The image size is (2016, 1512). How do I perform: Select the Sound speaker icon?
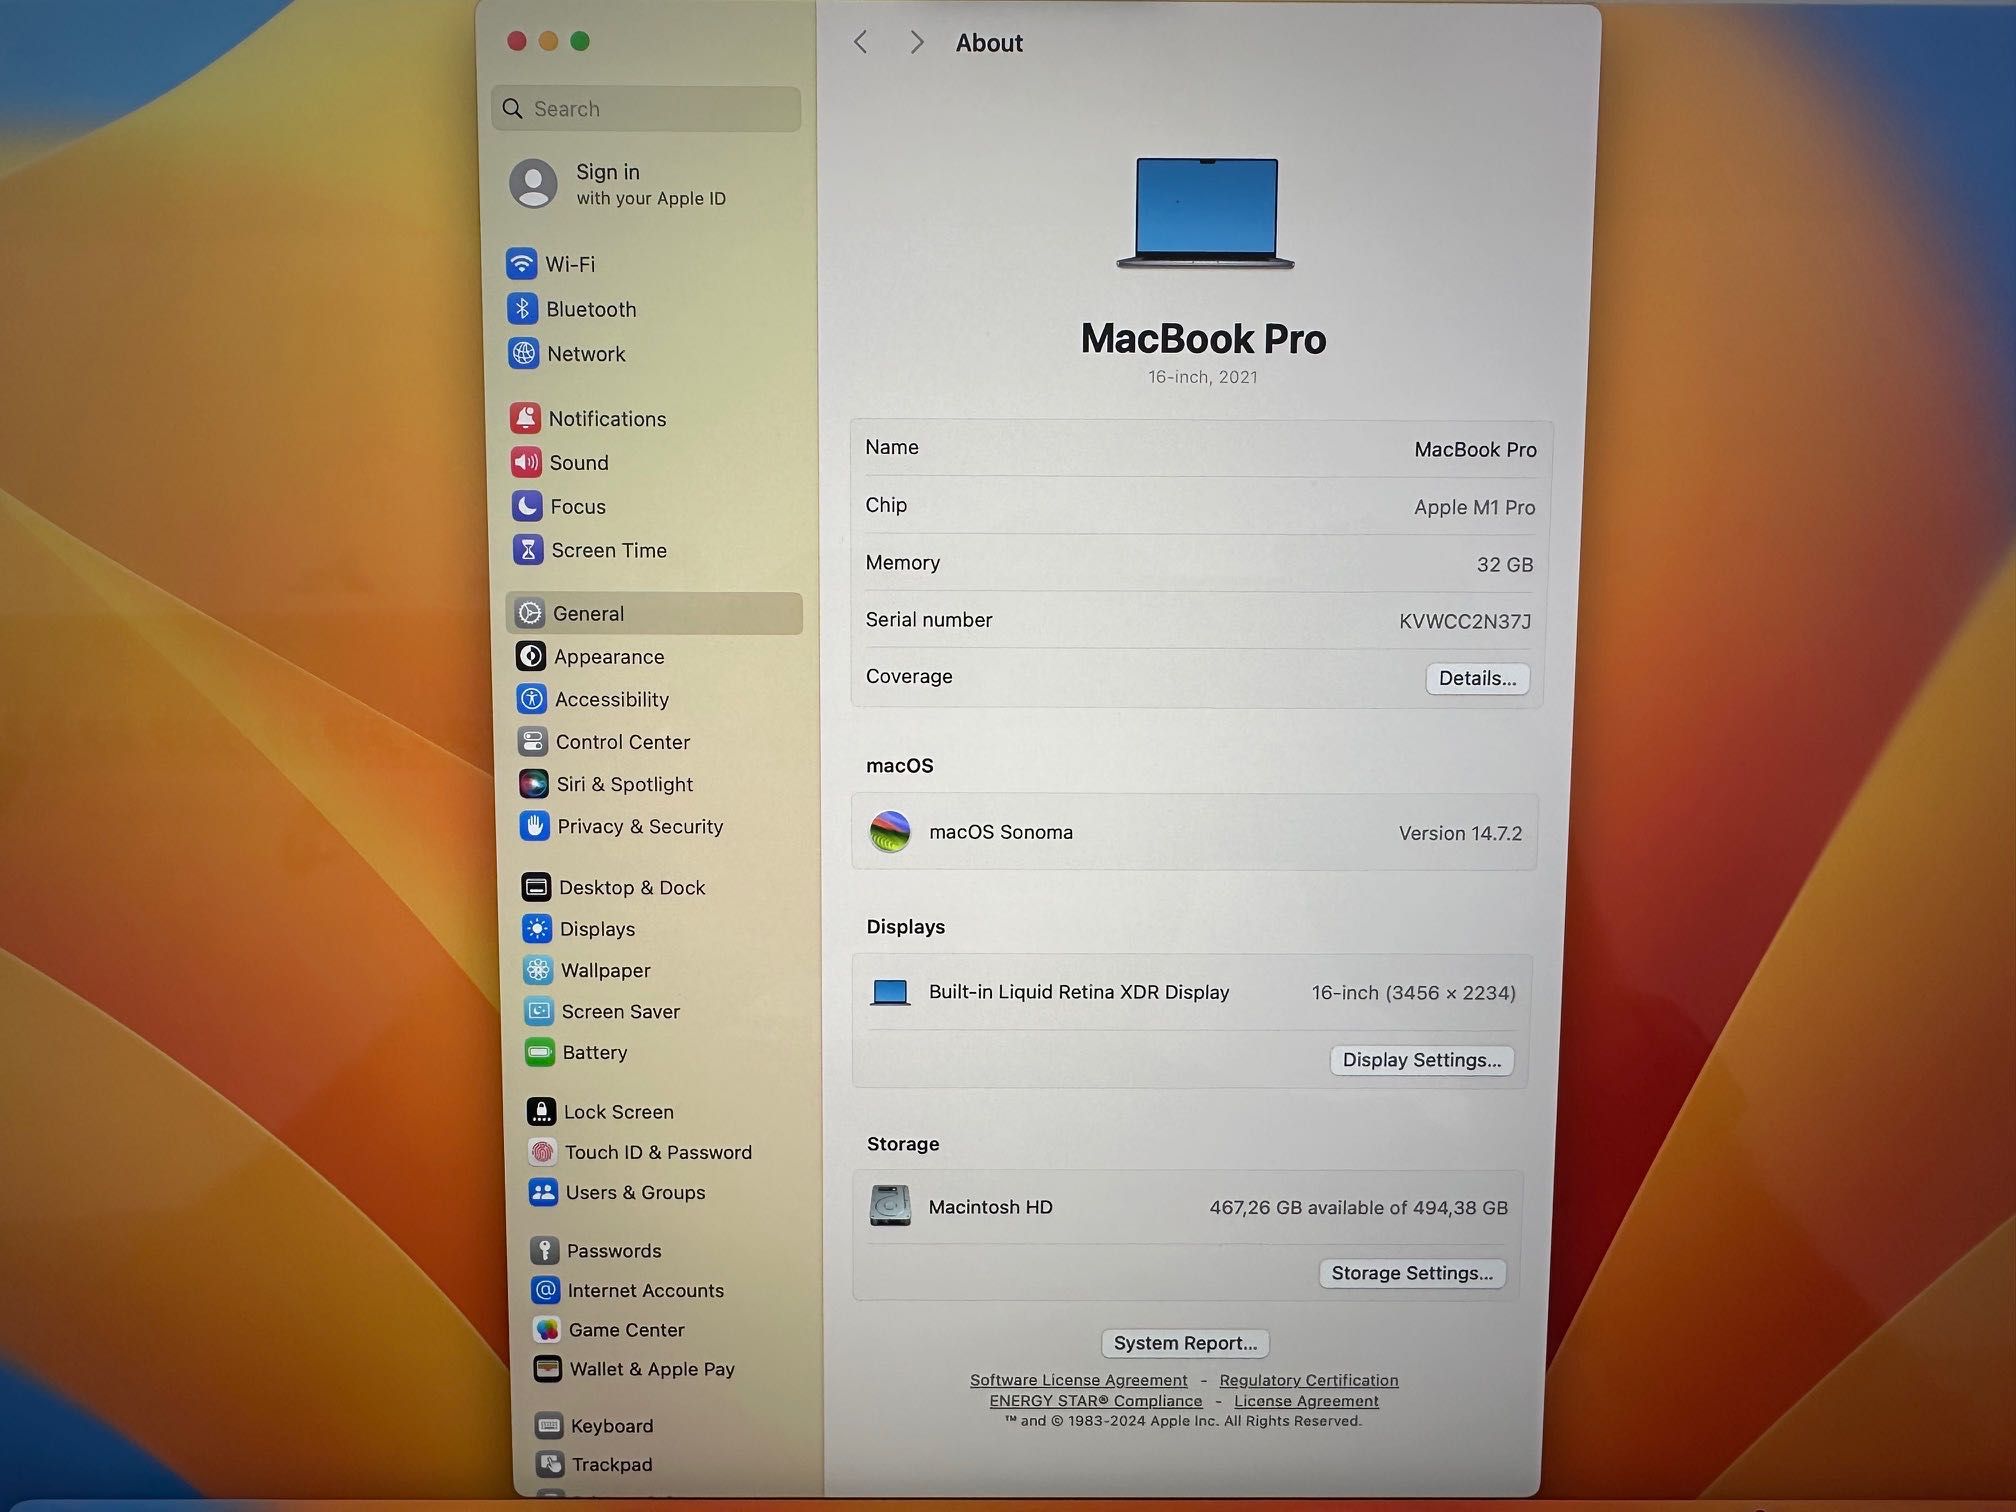click(526, 462)
